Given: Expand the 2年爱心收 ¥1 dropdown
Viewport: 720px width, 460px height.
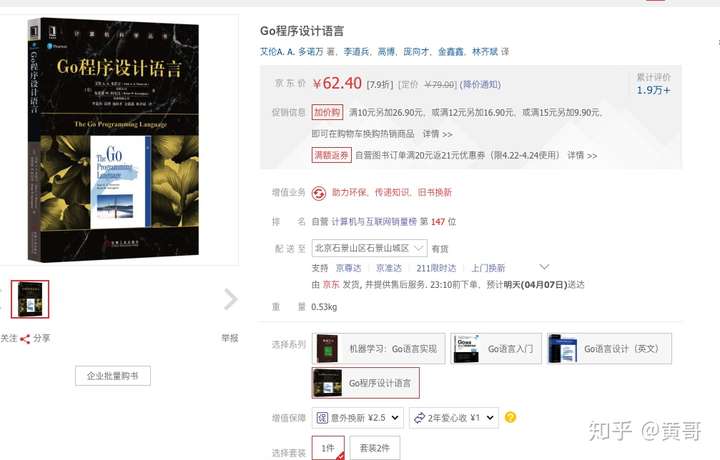Looking at the screenshot, I should click(454, 418).
